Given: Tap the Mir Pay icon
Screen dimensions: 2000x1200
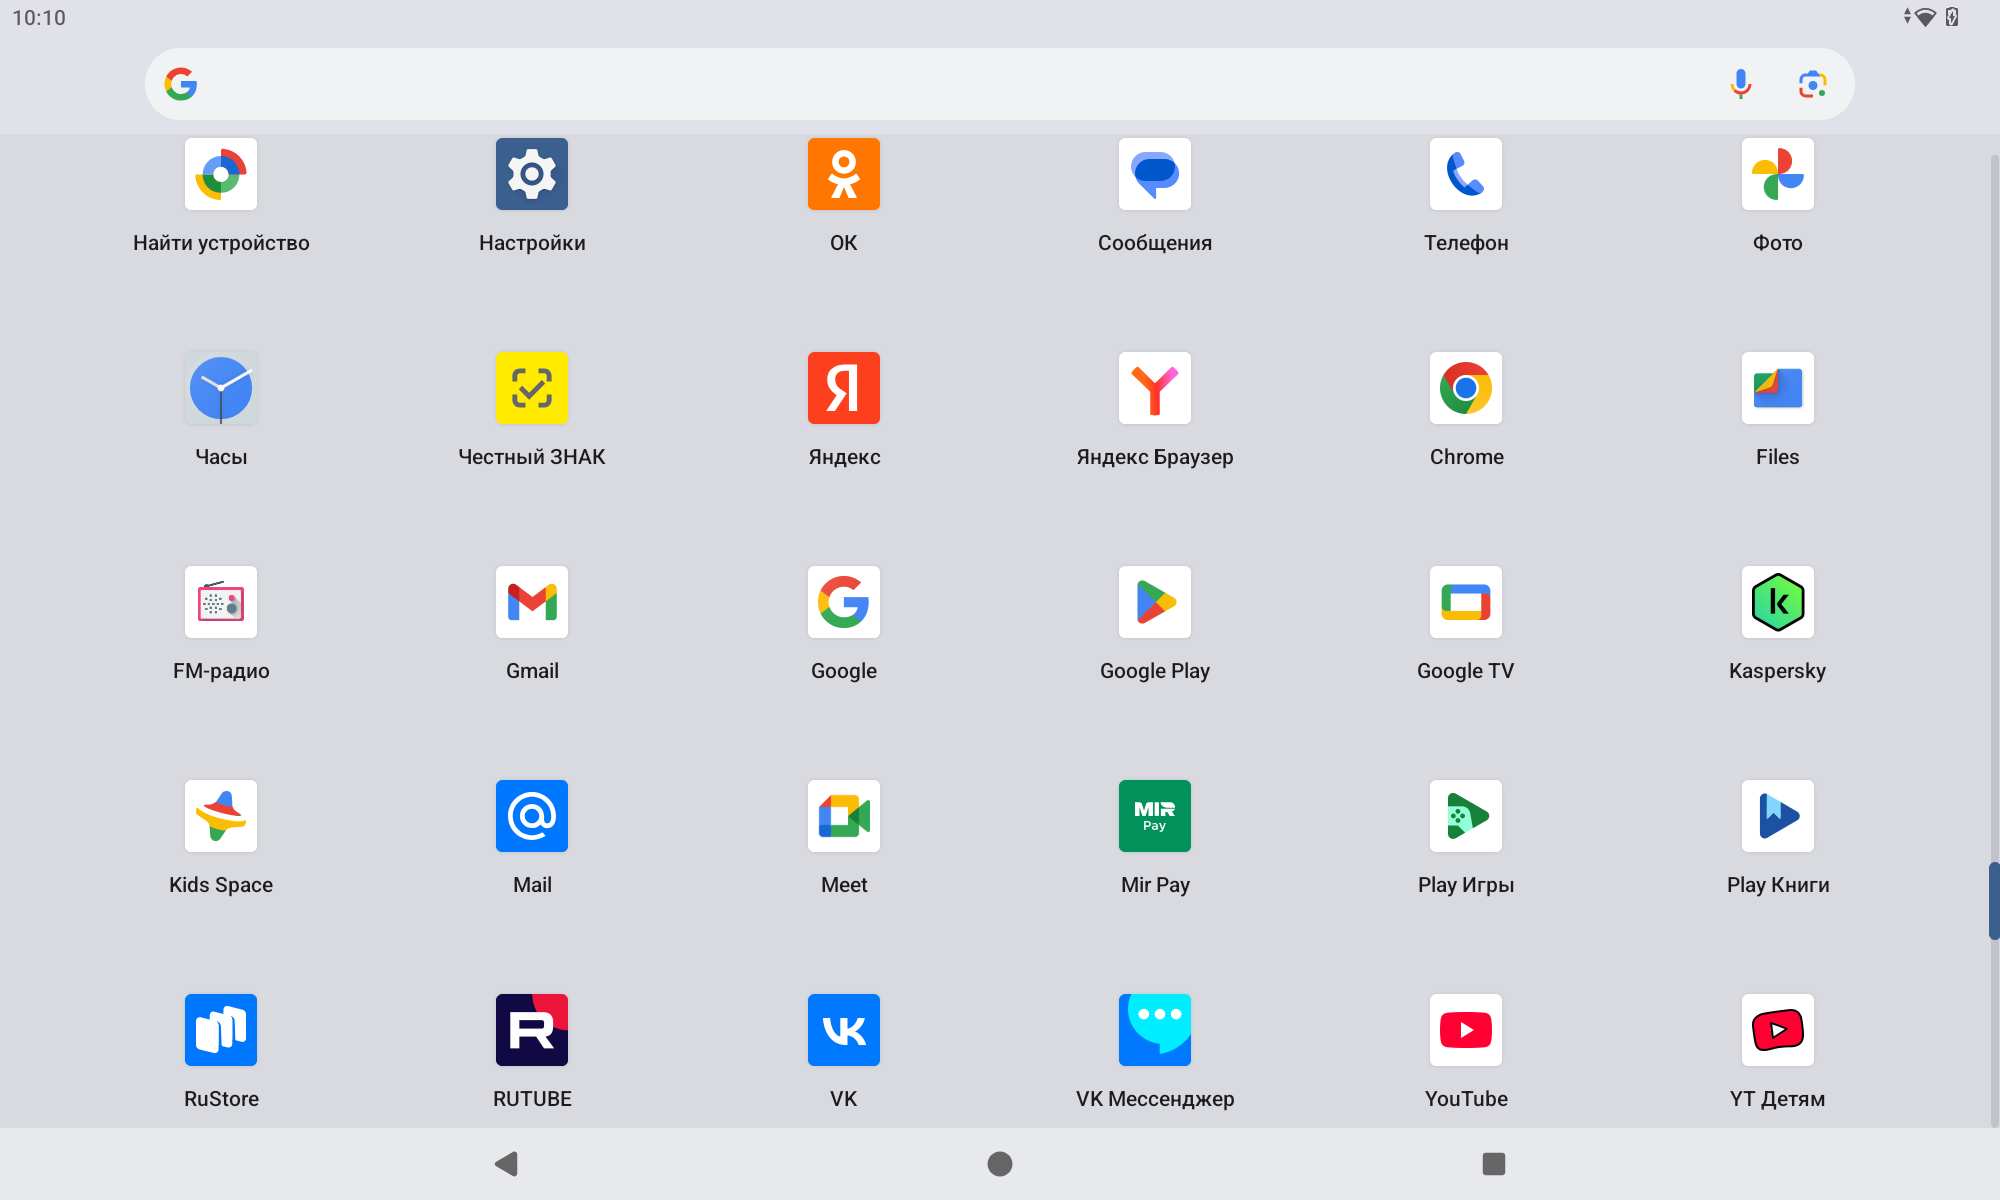Looking at the screenshot, I should pos(1154,816).
